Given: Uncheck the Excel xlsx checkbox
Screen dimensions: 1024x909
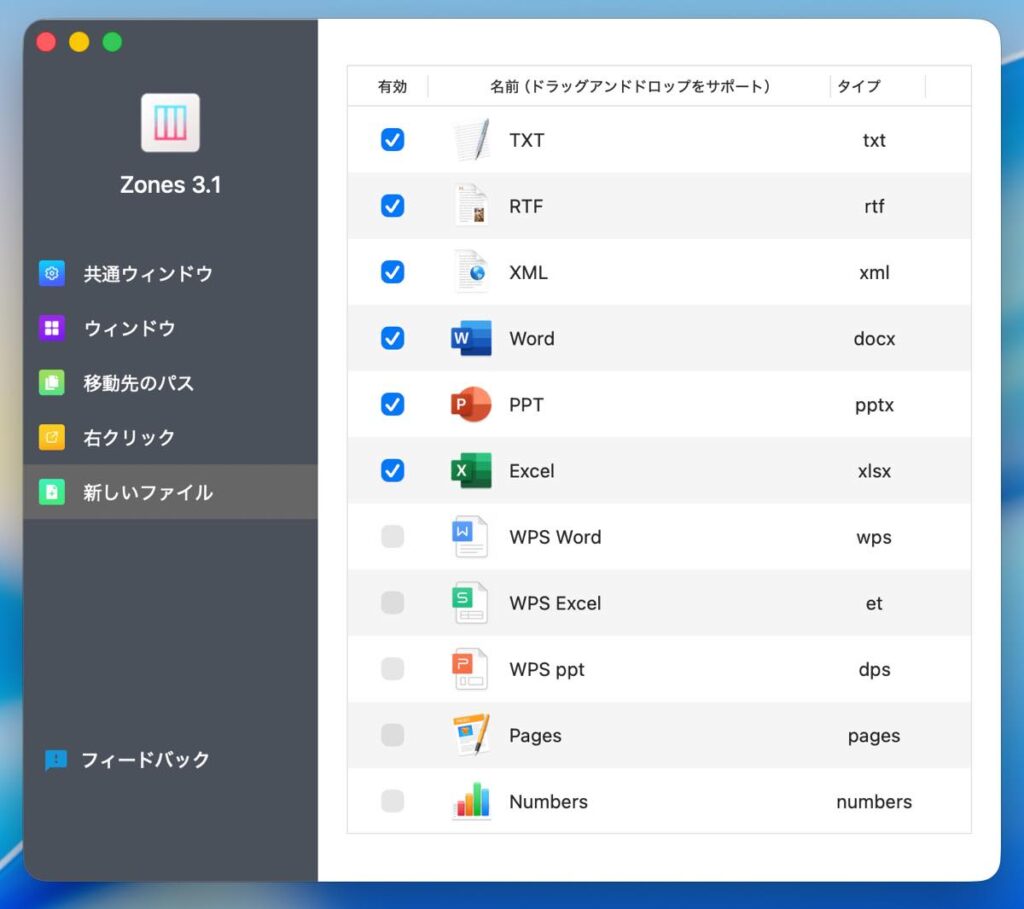Looking at the screenshot, I should pyautogui.click(x=393, y=471).
